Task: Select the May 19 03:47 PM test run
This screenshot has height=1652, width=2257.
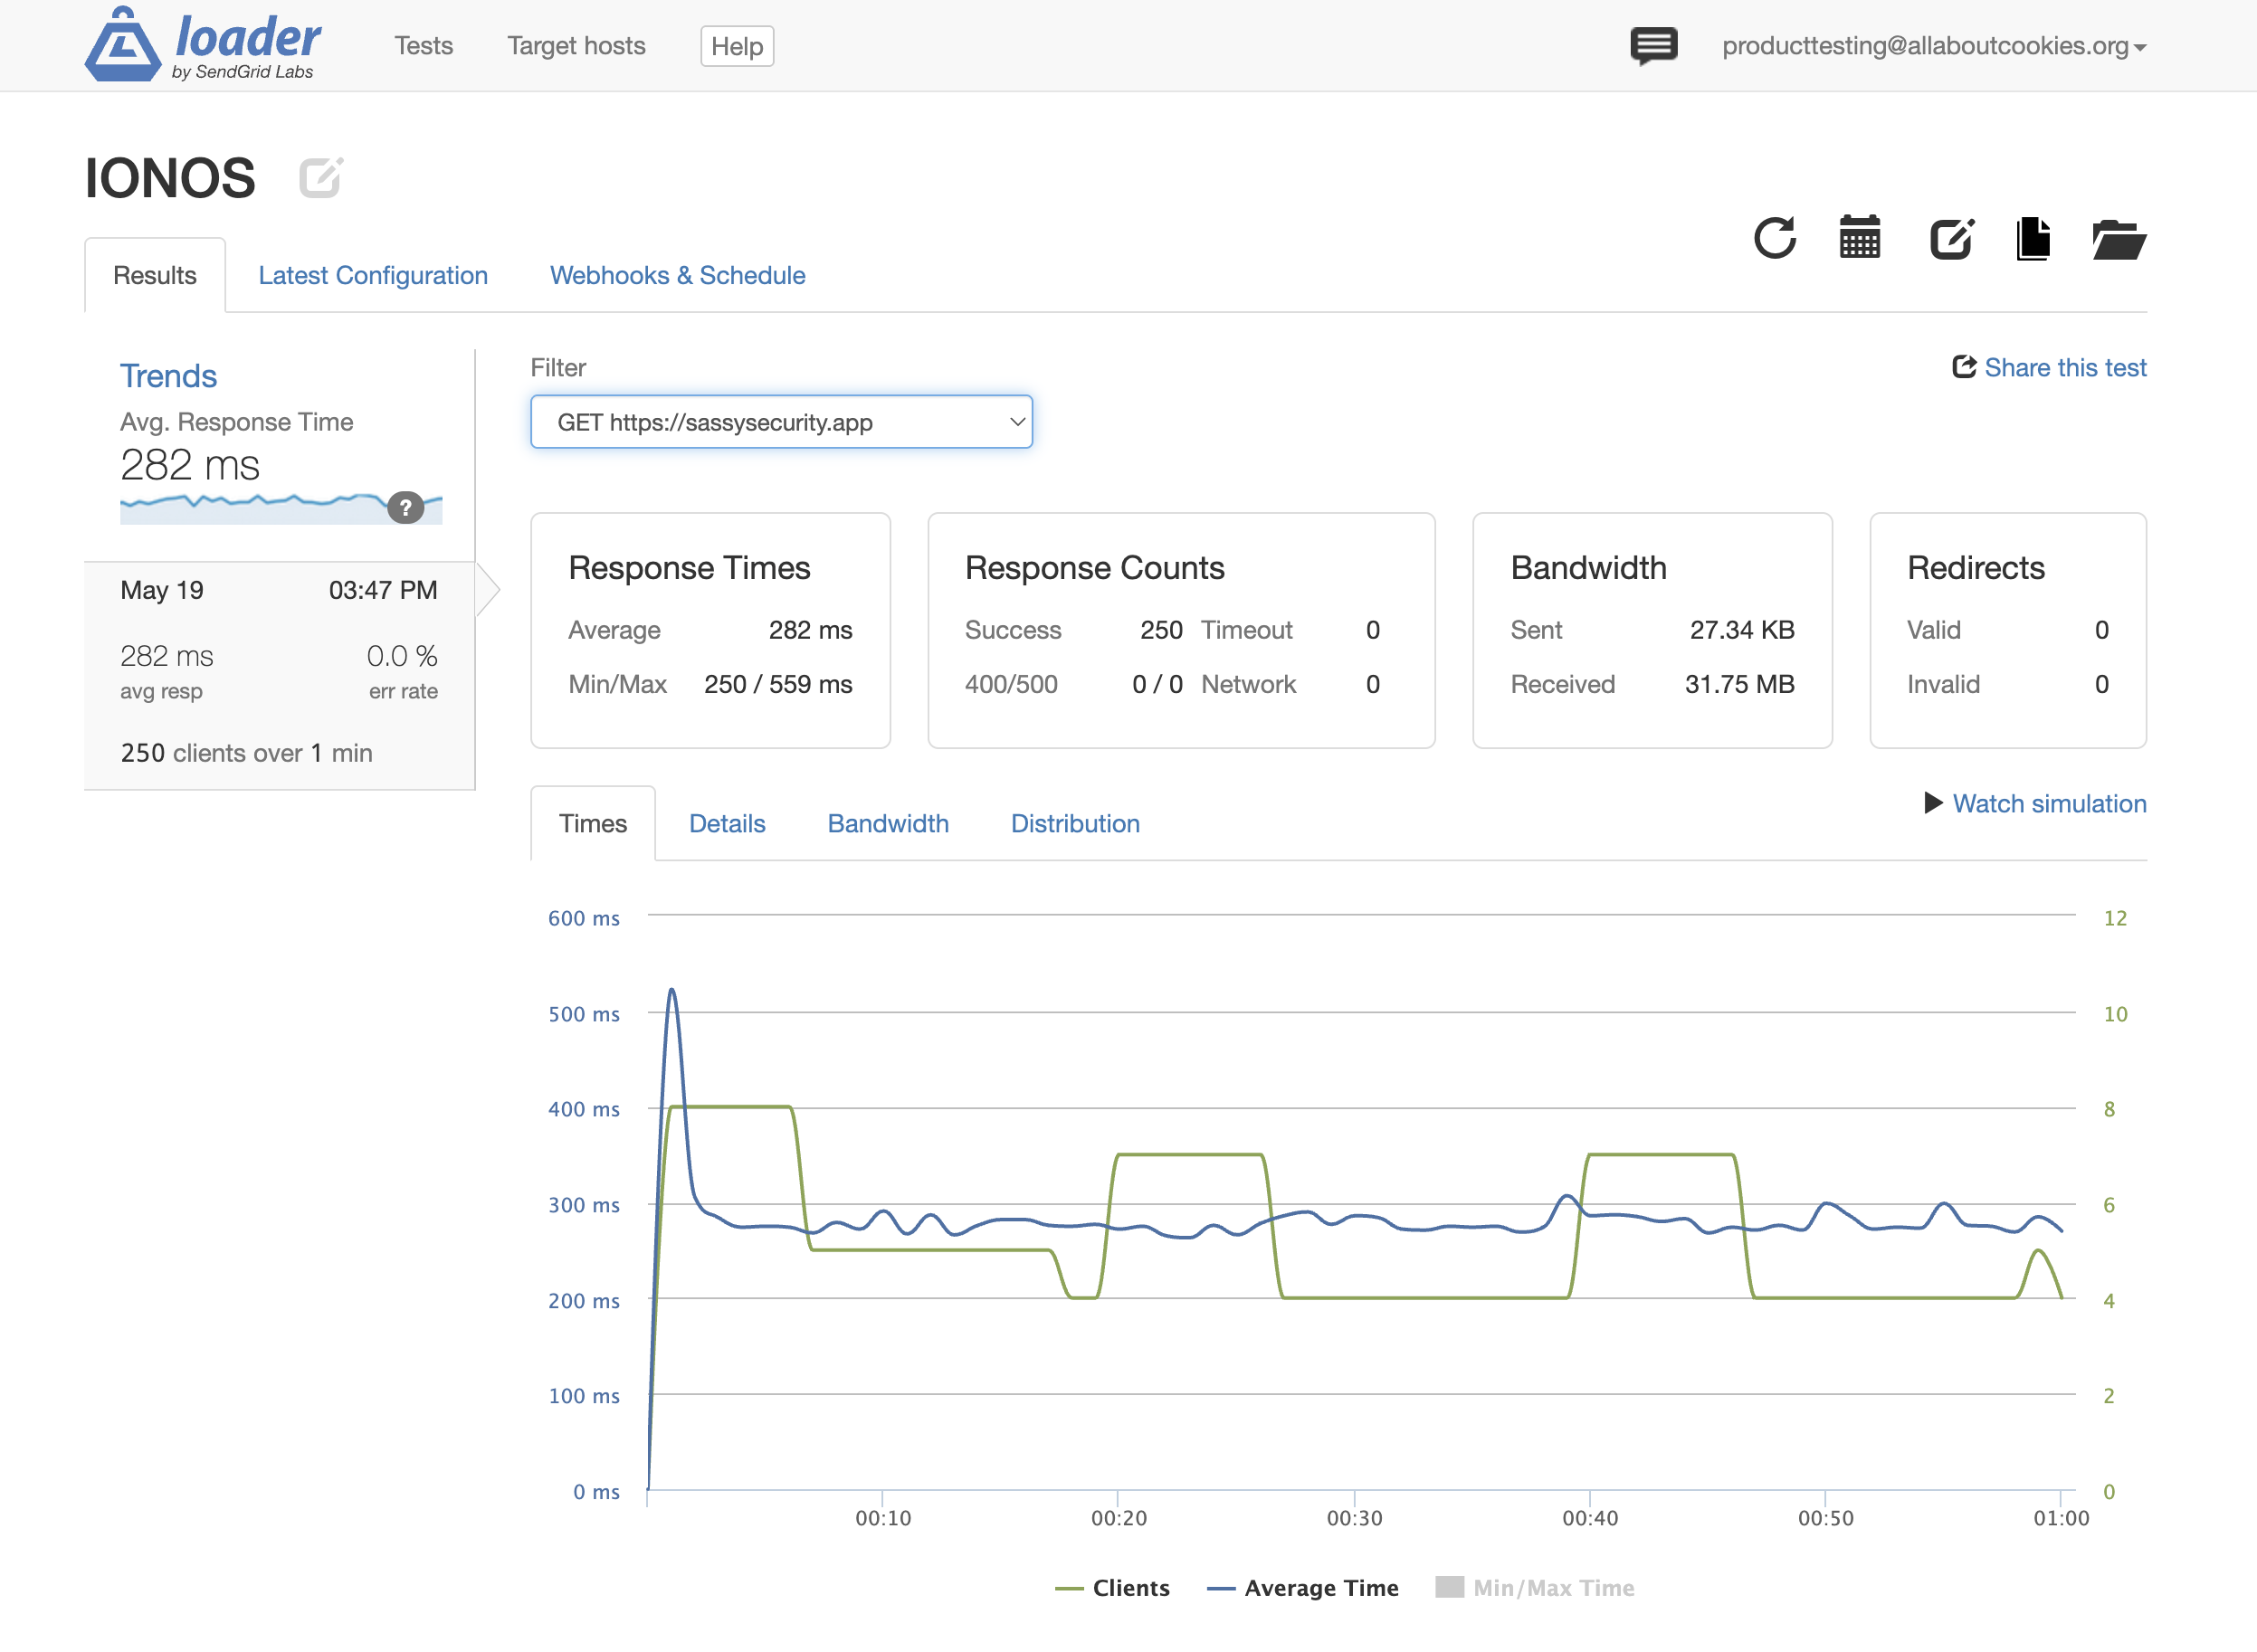Action: pyautogui.click(x=279, y=675)
